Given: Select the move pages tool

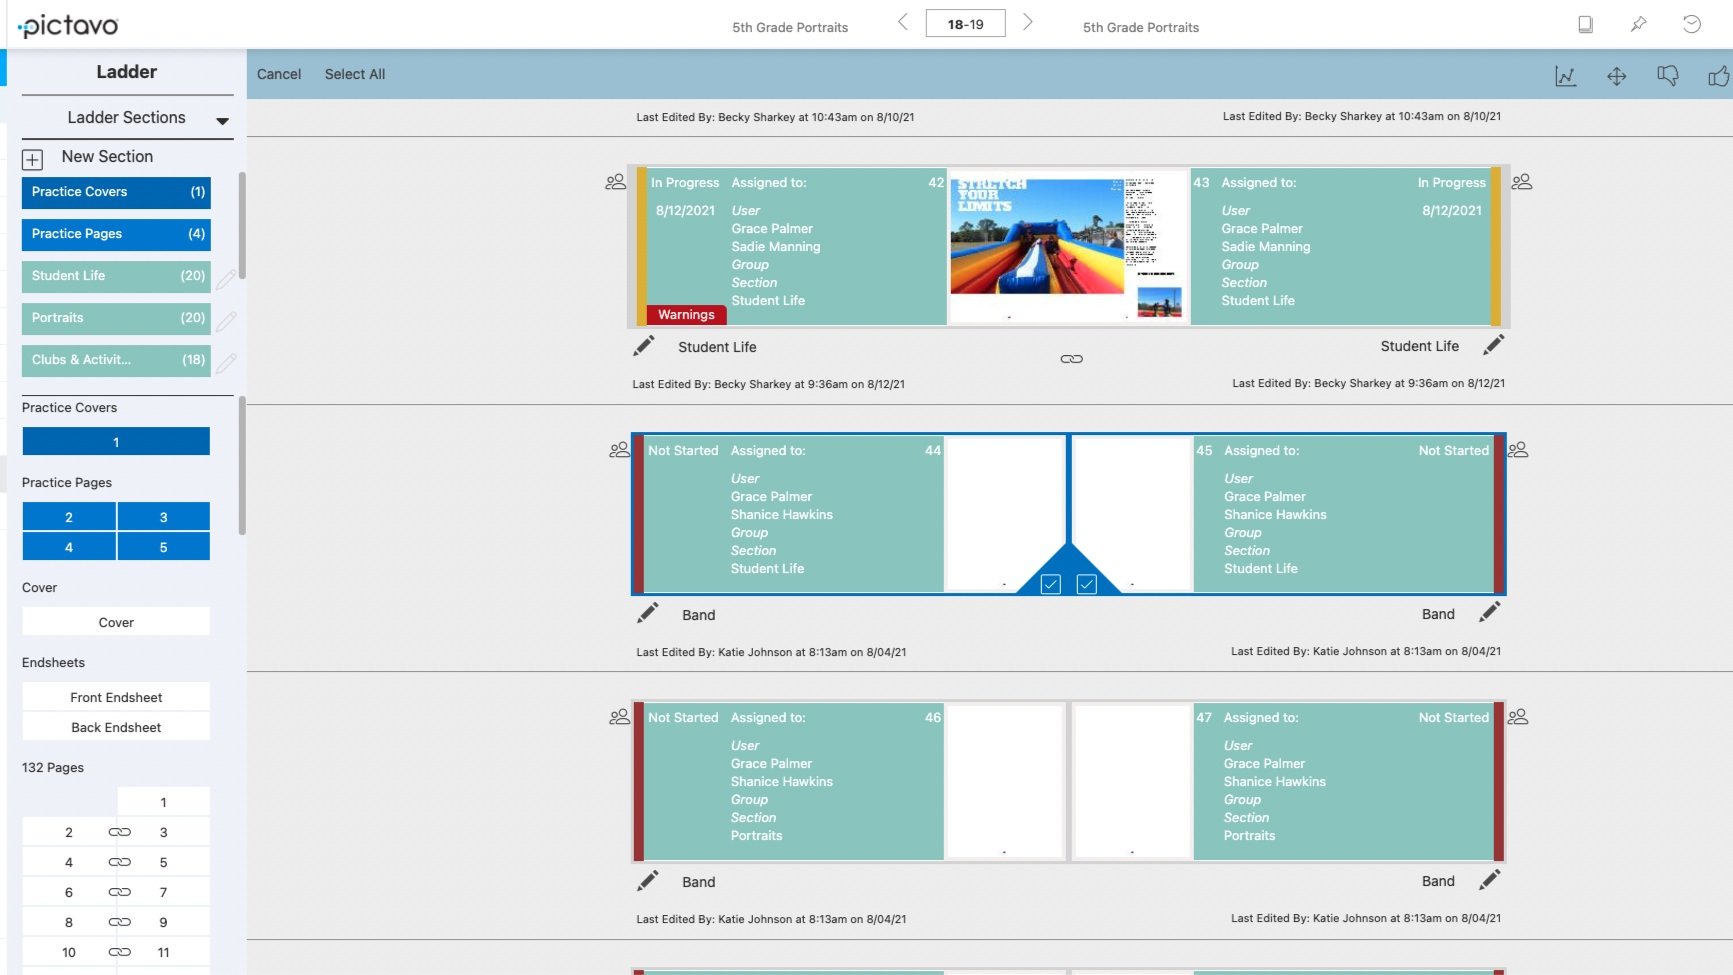Looking at the screenshot, I should (x=1618, y=75).
